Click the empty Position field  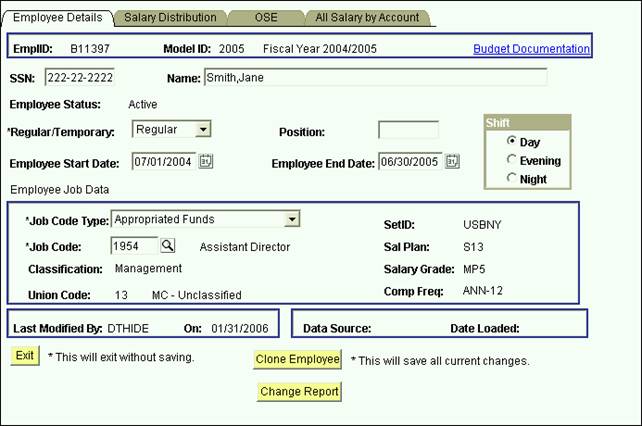pos(408,130)
